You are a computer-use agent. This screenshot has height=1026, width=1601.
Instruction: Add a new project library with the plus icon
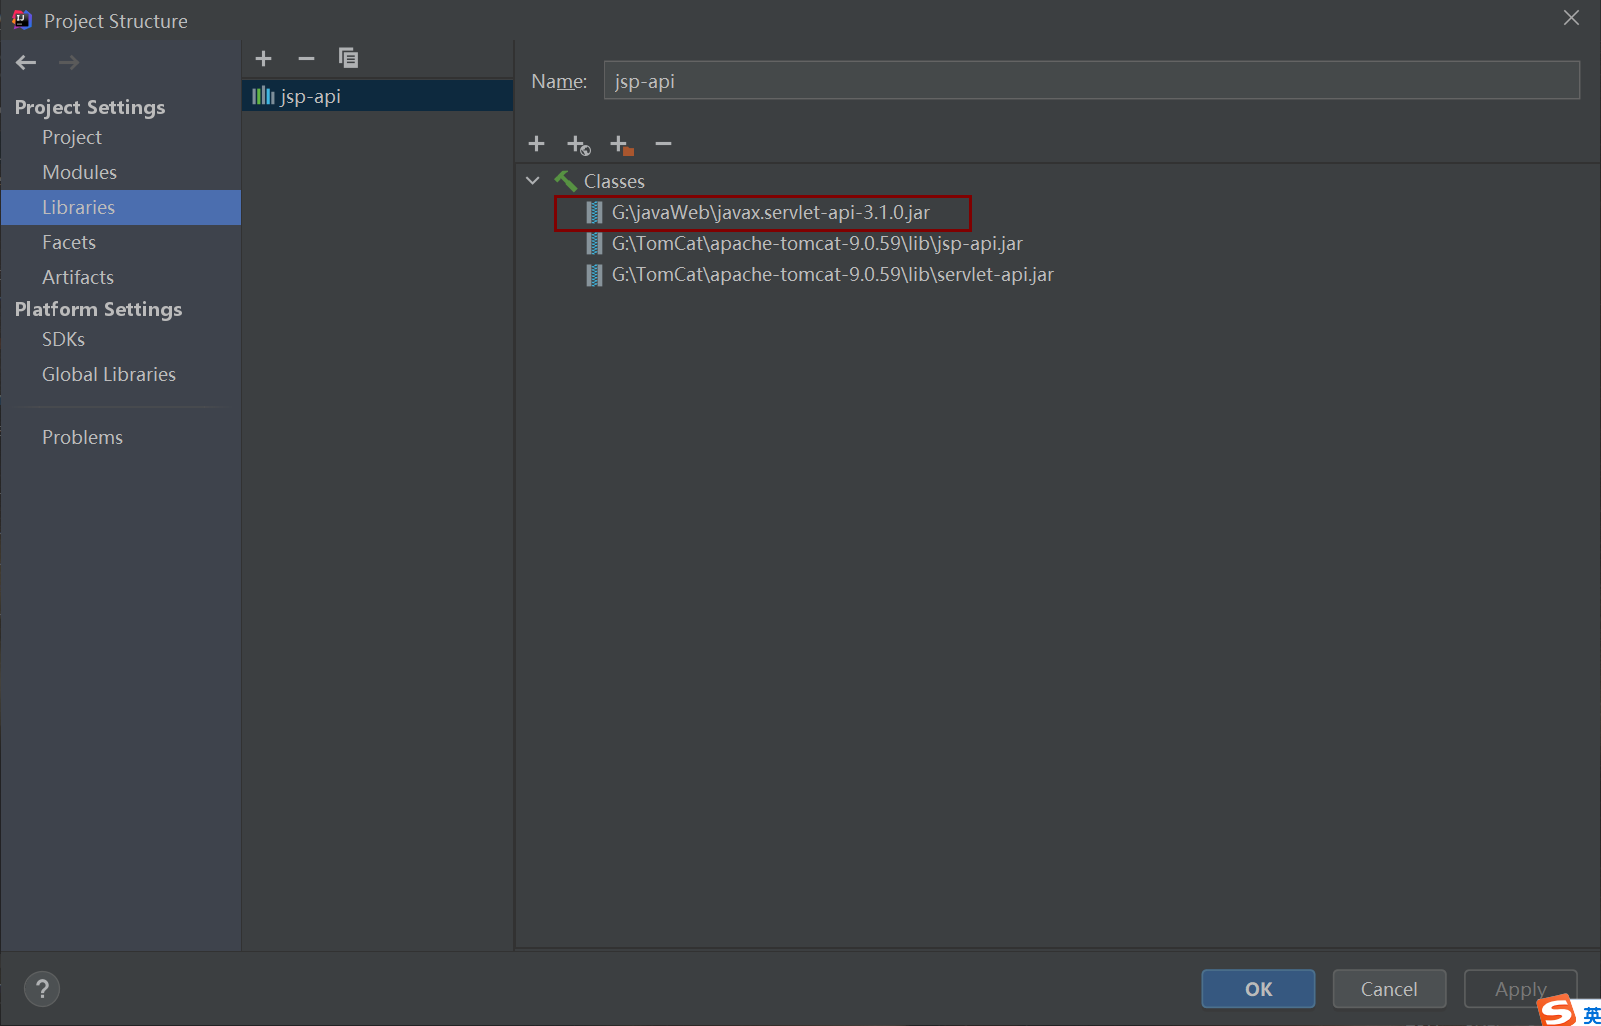263,58
